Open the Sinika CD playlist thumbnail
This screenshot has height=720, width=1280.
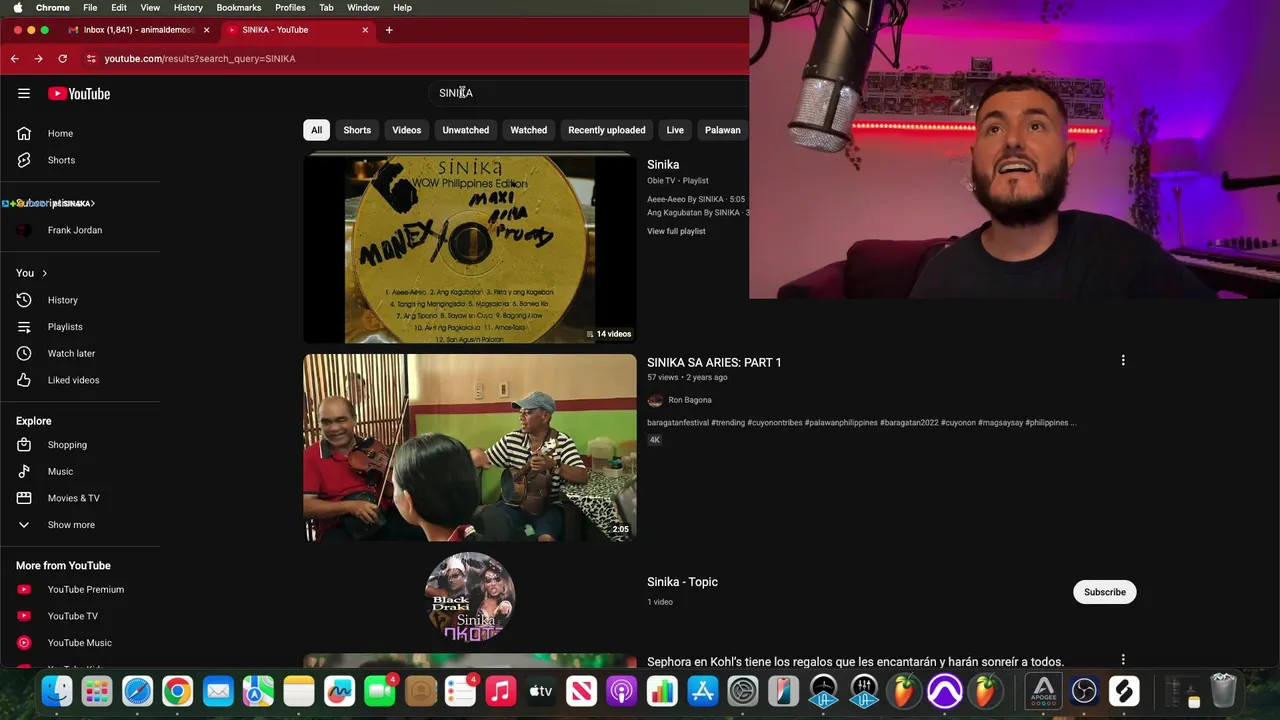(x=470, y=249)
